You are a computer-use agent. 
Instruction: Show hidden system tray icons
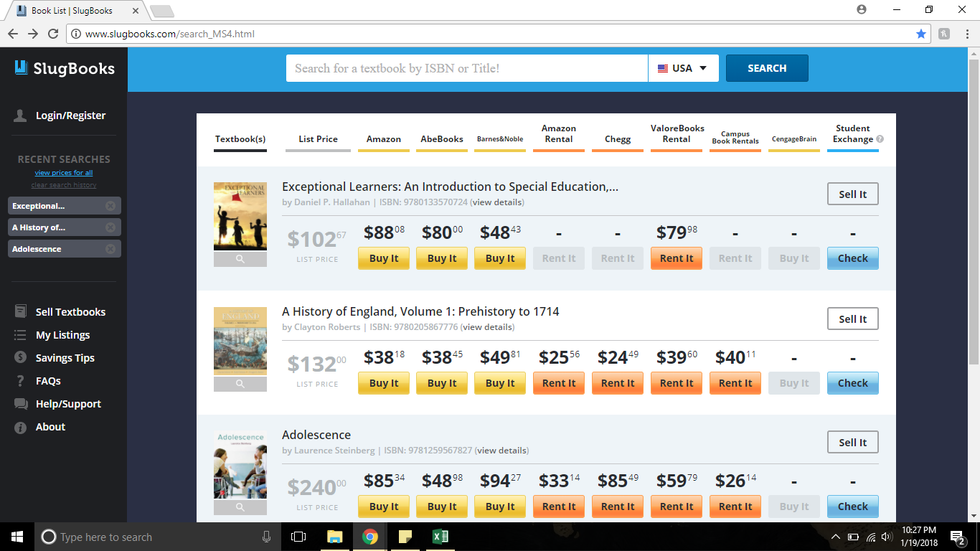(836, 537)
